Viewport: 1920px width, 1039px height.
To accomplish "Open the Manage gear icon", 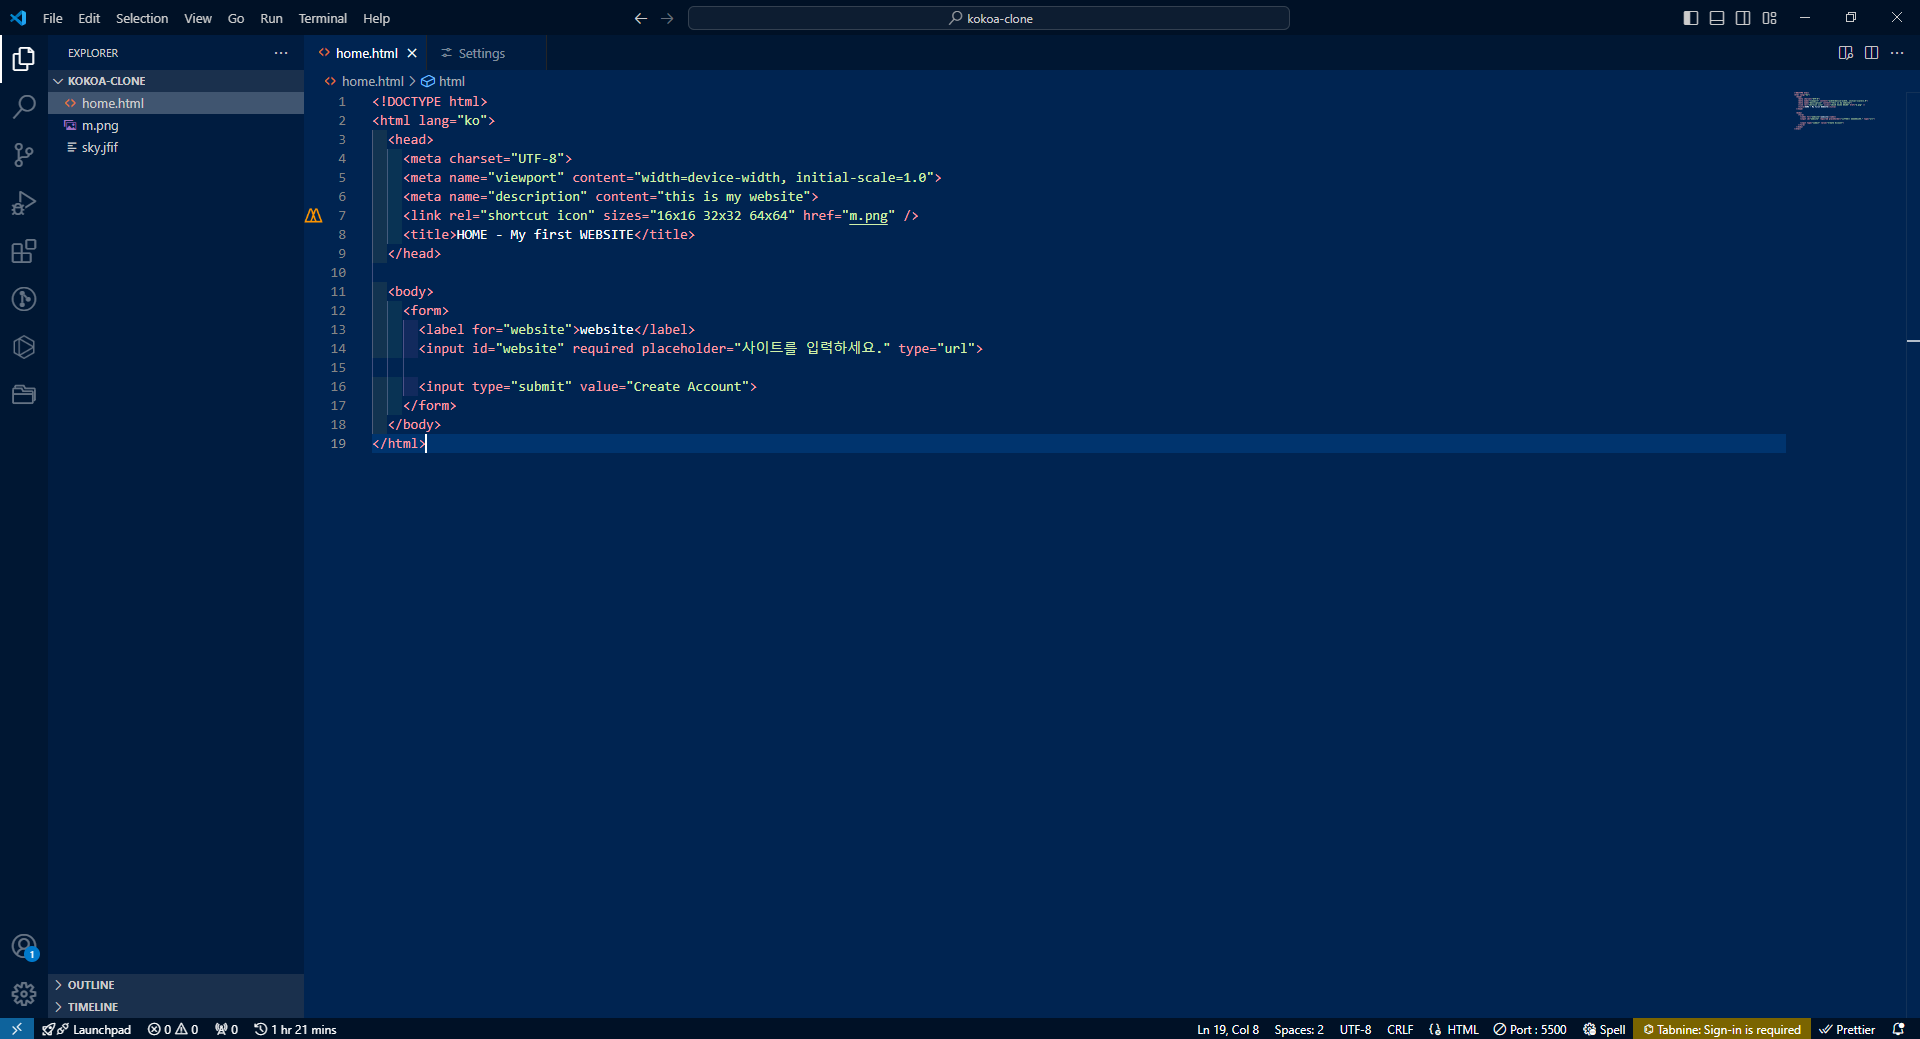I will [24, 994].
